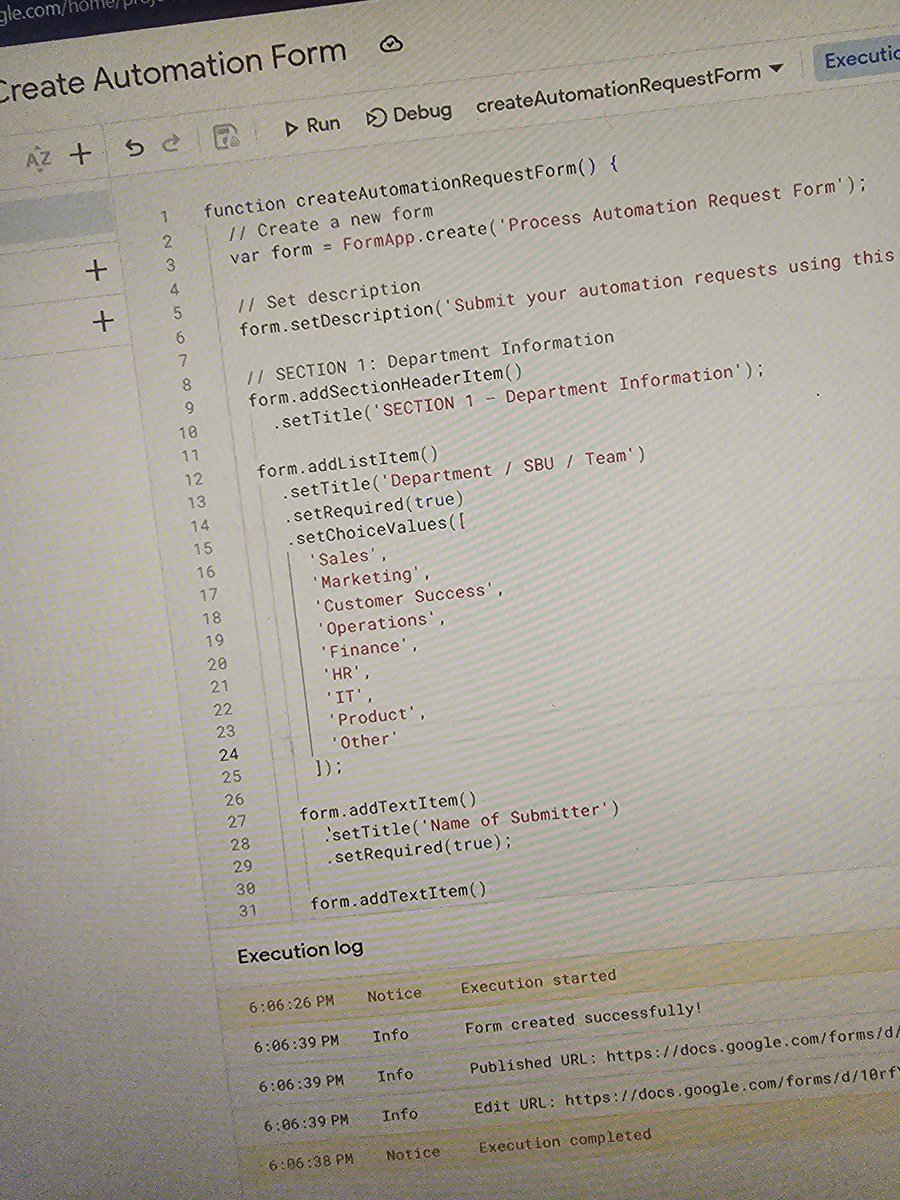Click the project title Create Automation Form
Image resolution: width=900 pixels, height=1200 pixels.
pos(170,71)
